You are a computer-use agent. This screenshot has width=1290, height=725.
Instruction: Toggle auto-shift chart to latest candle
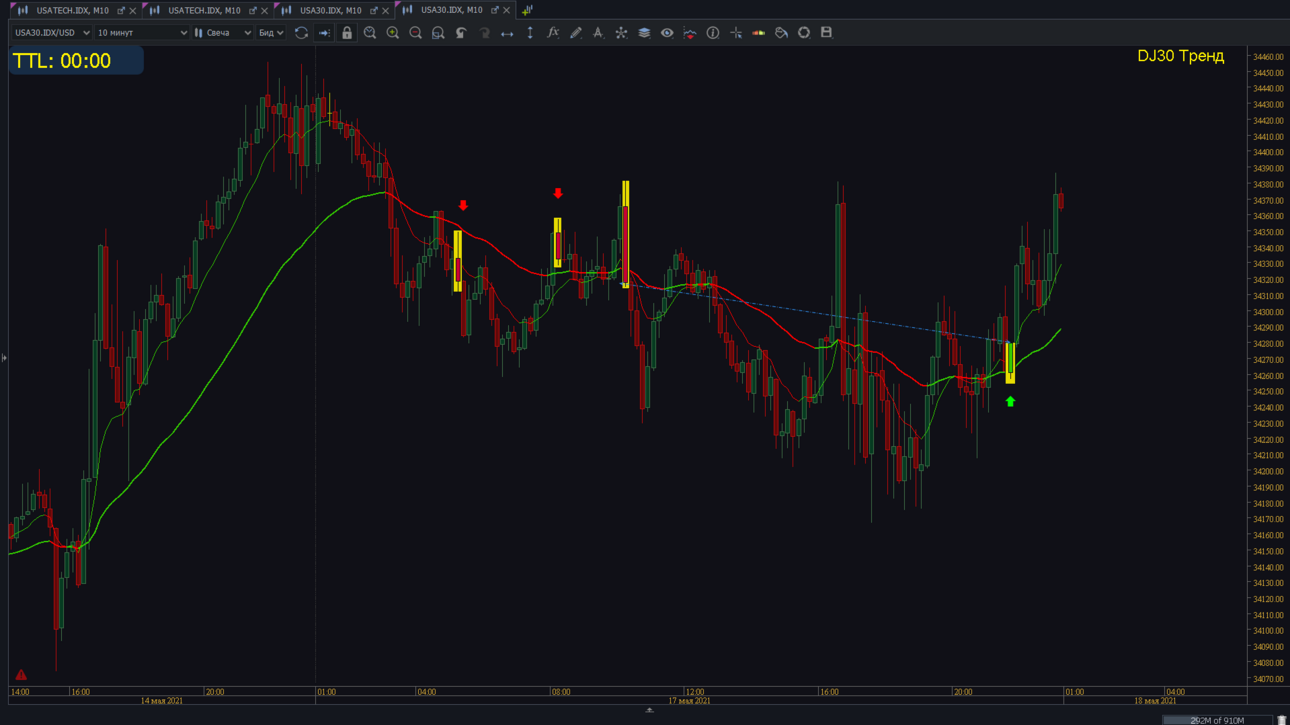point(324,33)
